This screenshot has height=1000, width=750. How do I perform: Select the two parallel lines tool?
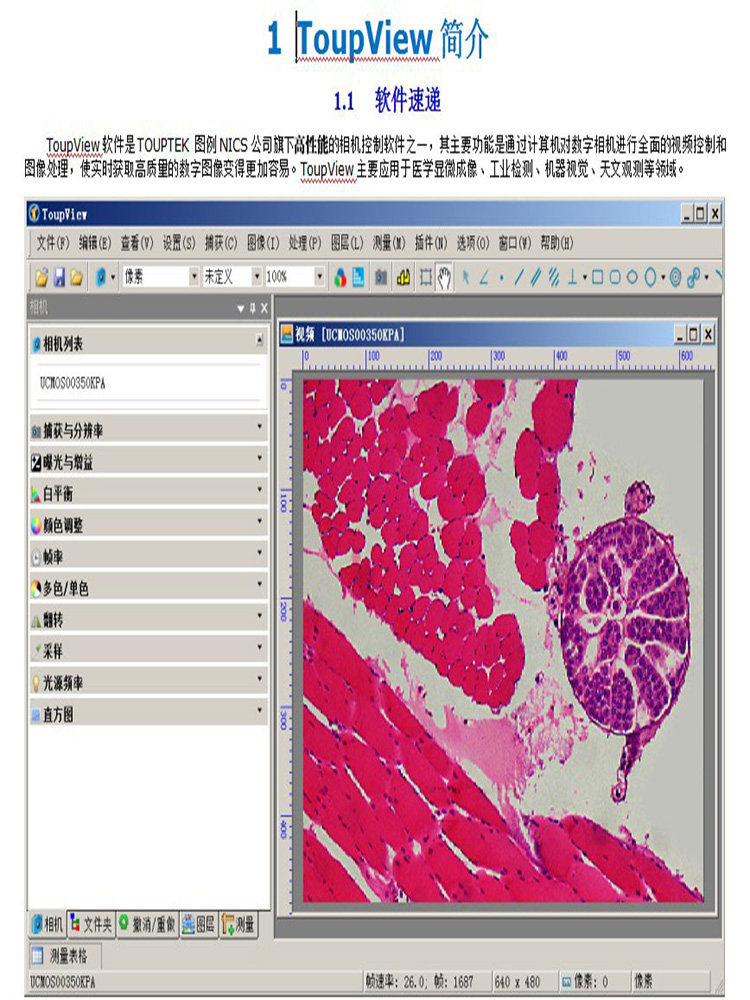[x=536, y=277]
